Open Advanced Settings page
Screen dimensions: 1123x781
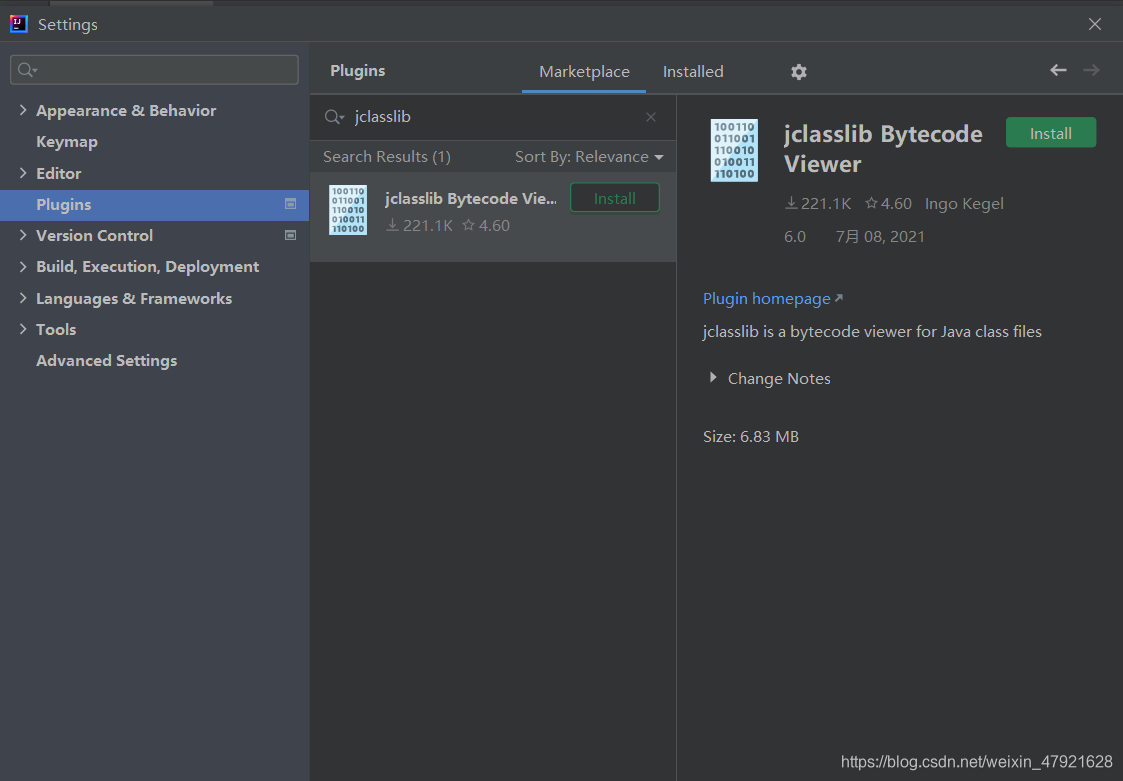107,360
